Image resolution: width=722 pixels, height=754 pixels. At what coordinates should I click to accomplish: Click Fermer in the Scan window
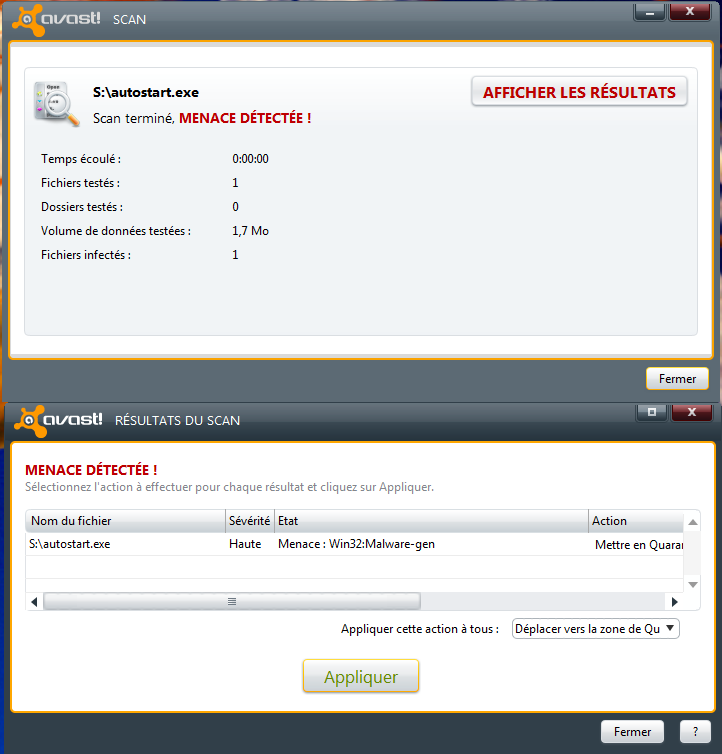coord(677,379)
